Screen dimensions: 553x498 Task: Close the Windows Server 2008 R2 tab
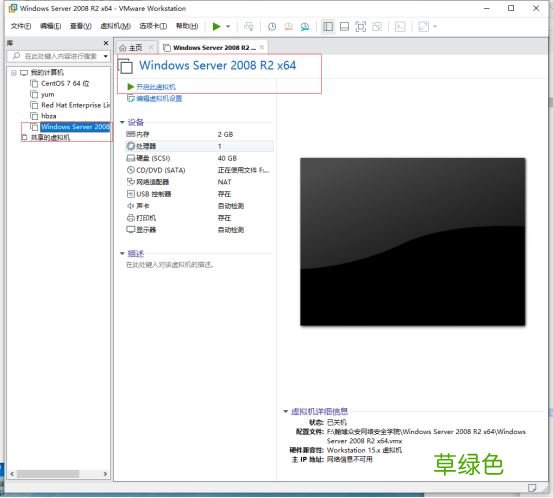(x=262, y=47)
